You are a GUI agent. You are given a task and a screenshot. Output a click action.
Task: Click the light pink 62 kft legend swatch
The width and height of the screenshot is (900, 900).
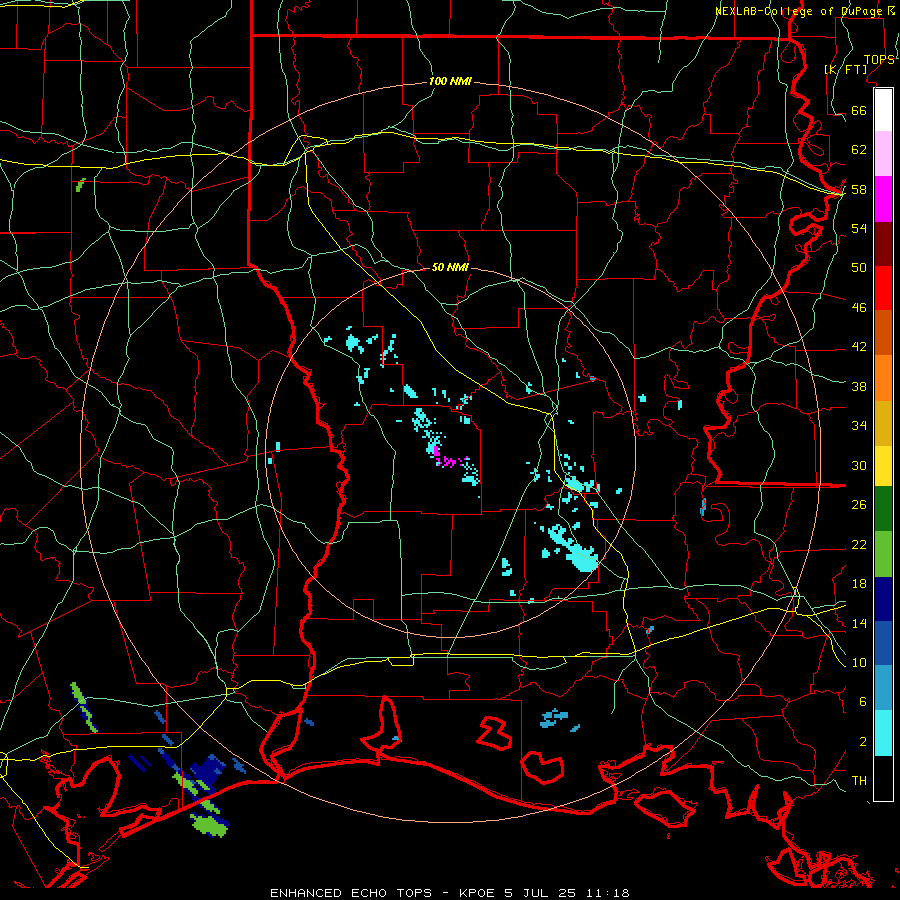(883, 153)
